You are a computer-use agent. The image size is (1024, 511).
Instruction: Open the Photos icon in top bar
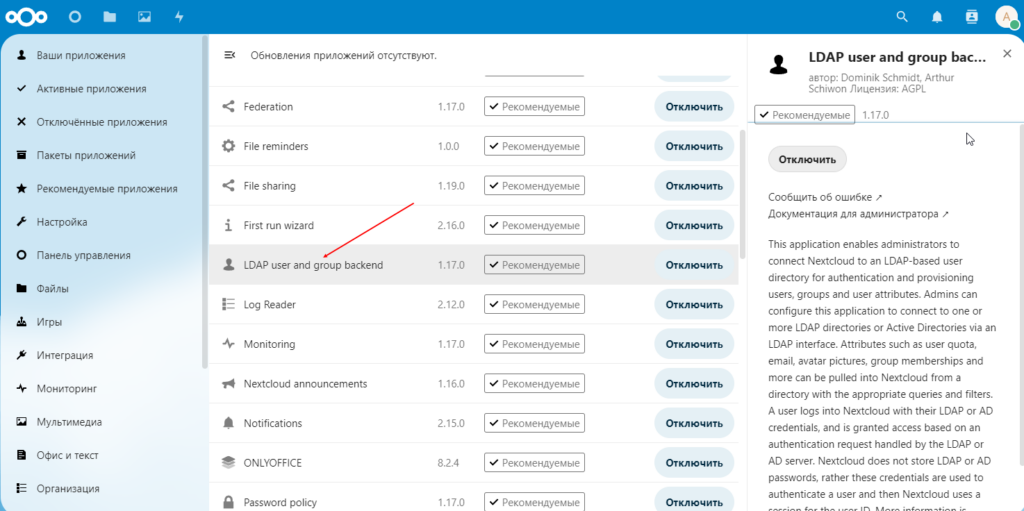tap(144, 17)
